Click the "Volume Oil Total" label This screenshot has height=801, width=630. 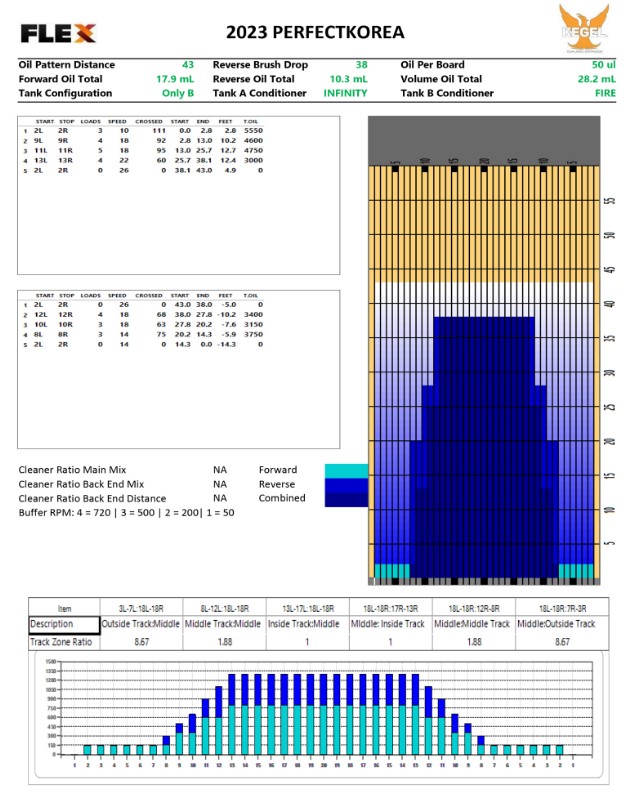pyautogui.click(x=441, y=79)
